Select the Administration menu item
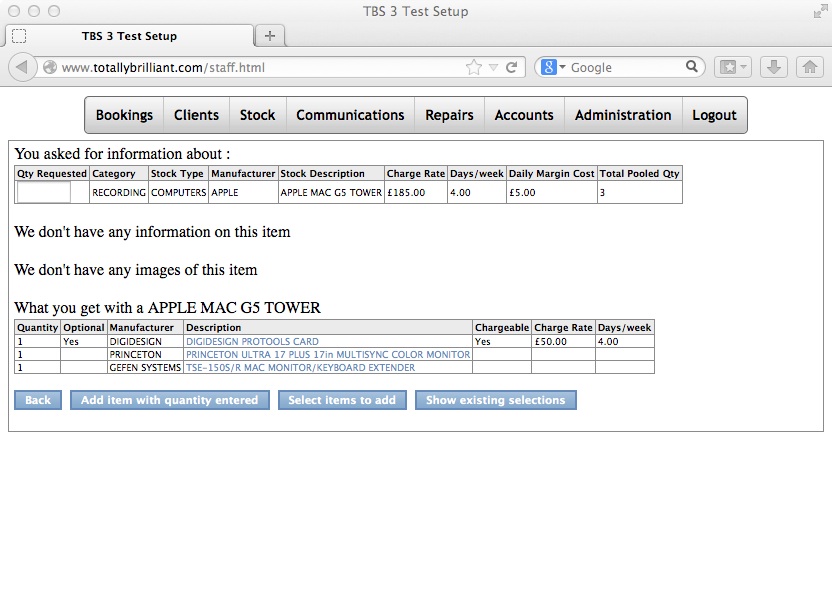832x595 pixels. pos(622,115)
